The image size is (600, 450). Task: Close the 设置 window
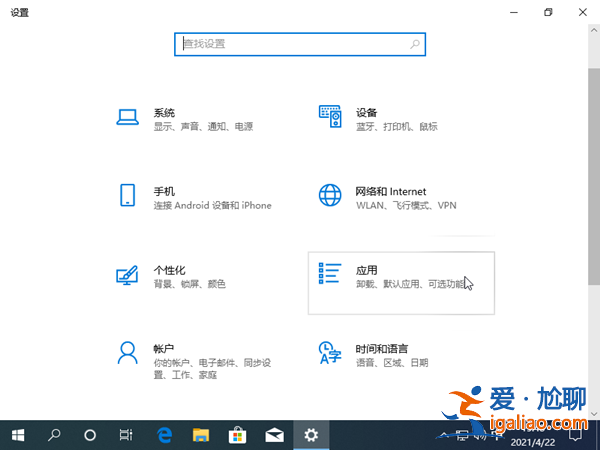click(583, 12)
